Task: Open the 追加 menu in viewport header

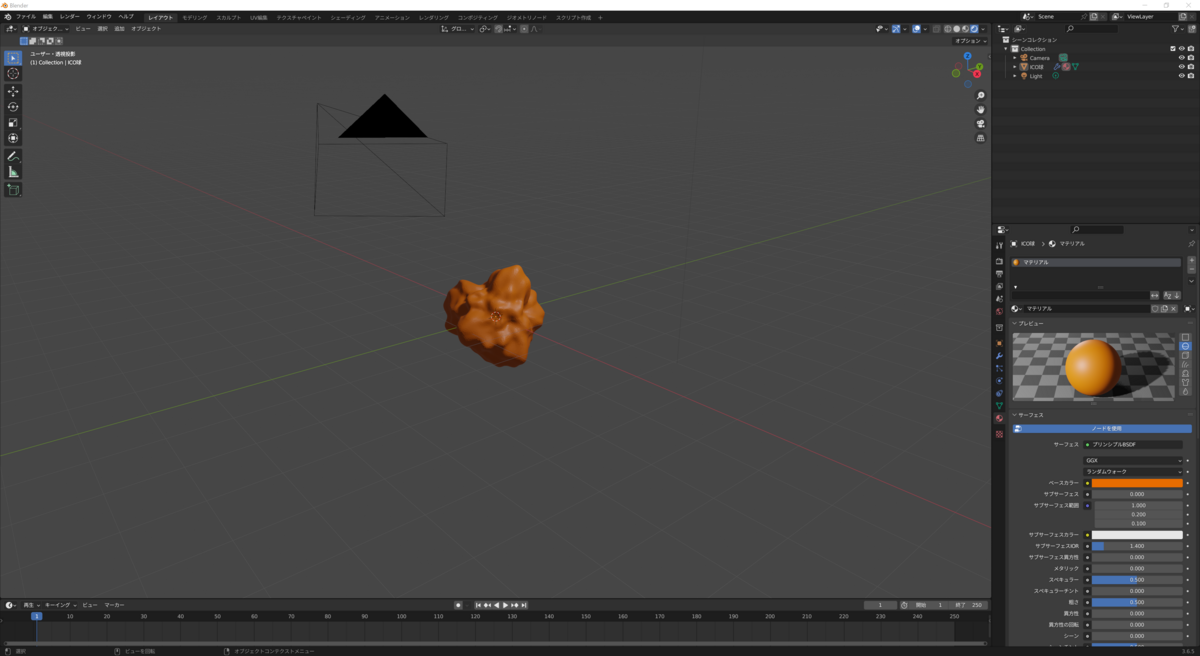Action: 119,29
